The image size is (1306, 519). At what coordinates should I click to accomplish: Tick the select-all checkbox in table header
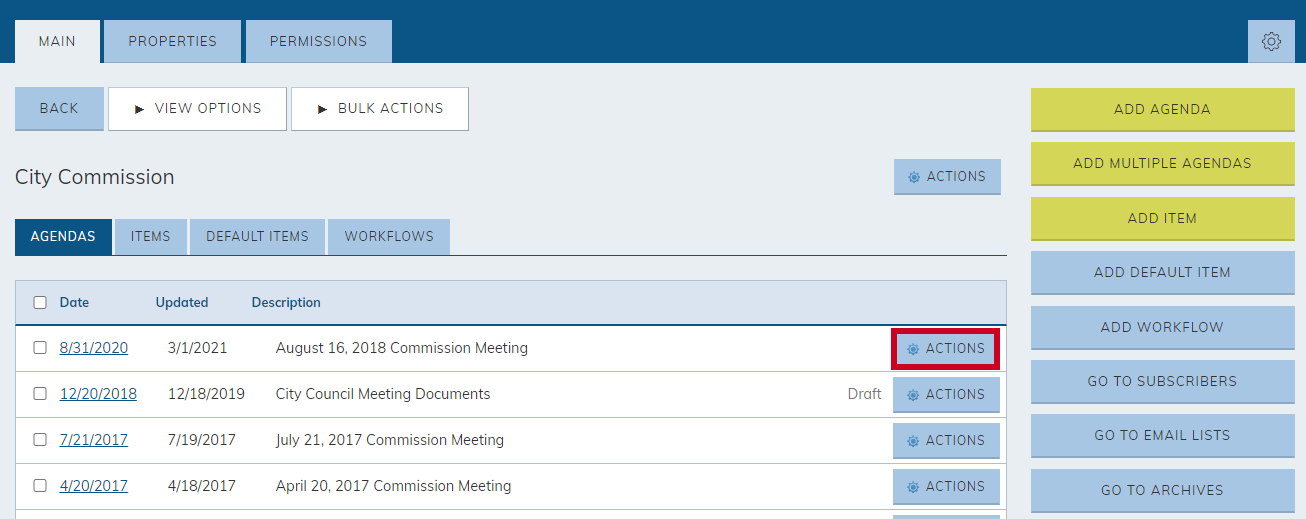tap(40, 302)
